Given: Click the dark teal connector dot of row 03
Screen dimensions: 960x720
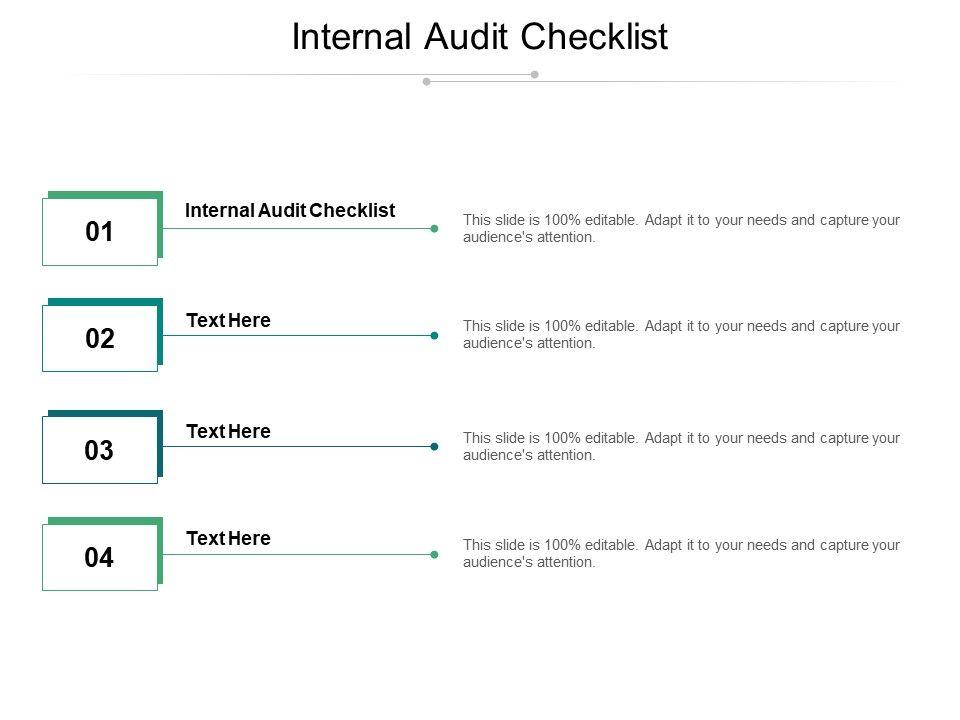Looking at the screenshot, I should pyautogui.click(x=434, y=446).
